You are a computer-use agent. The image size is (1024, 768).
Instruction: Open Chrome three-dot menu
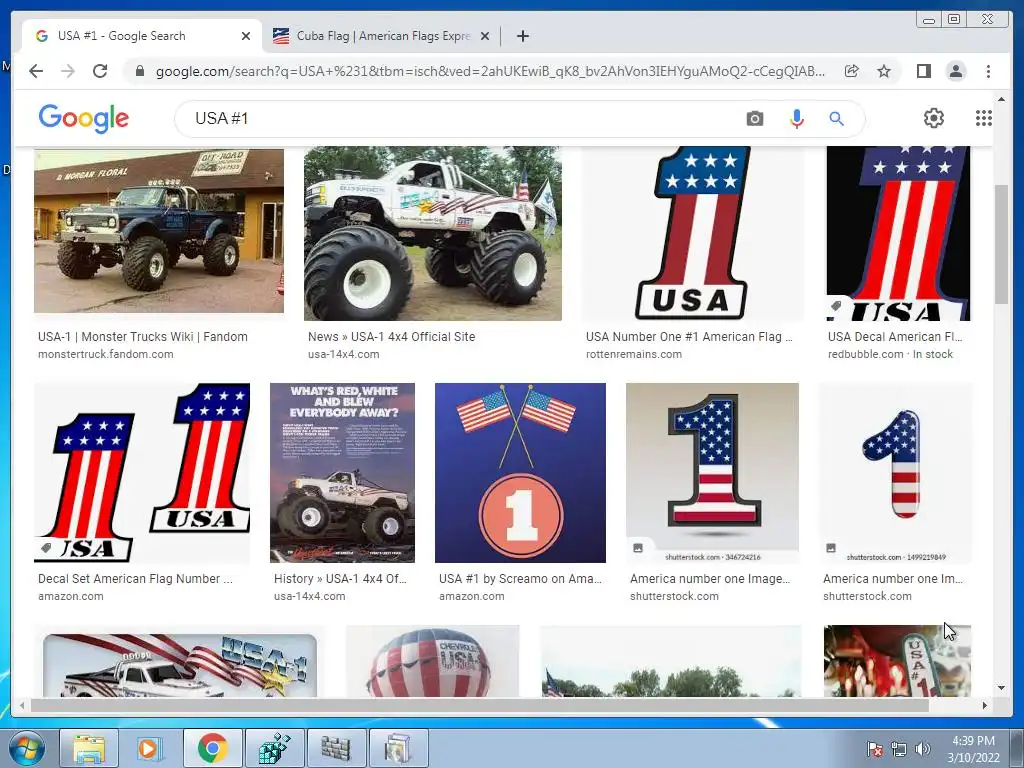pyautogui.click(x=988, y=71)
